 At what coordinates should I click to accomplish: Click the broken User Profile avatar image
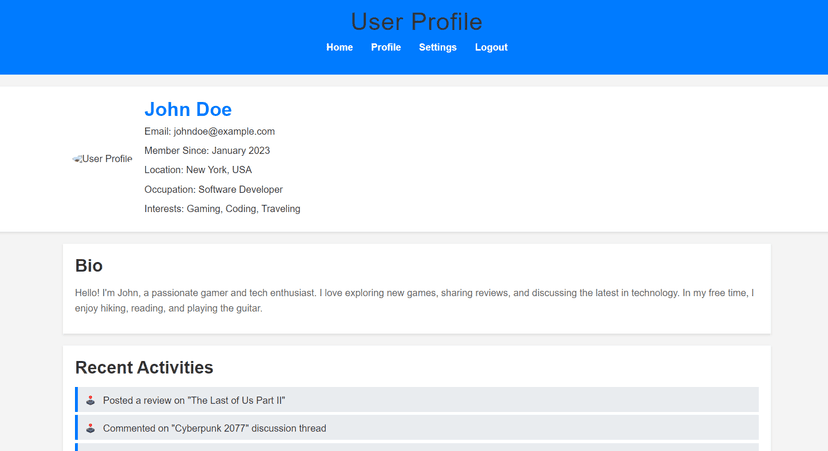[x=103, y=159]
